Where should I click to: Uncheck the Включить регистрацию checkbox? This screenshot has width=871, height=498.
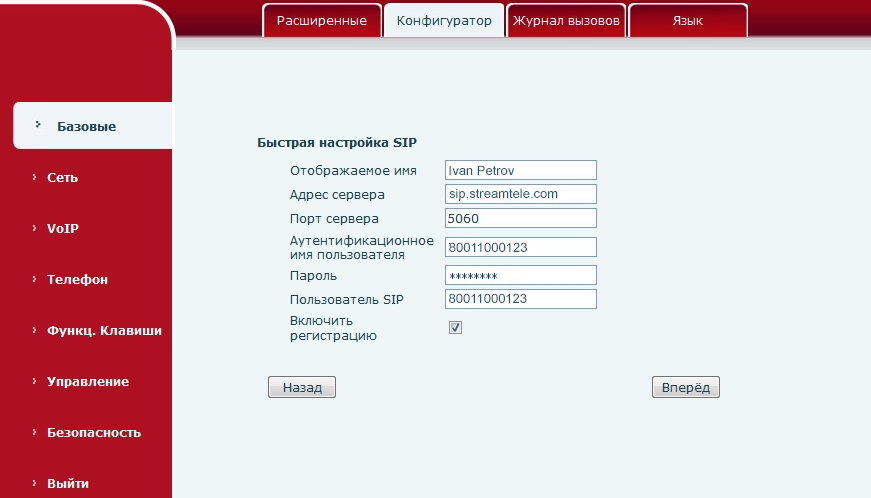[455, 327]
